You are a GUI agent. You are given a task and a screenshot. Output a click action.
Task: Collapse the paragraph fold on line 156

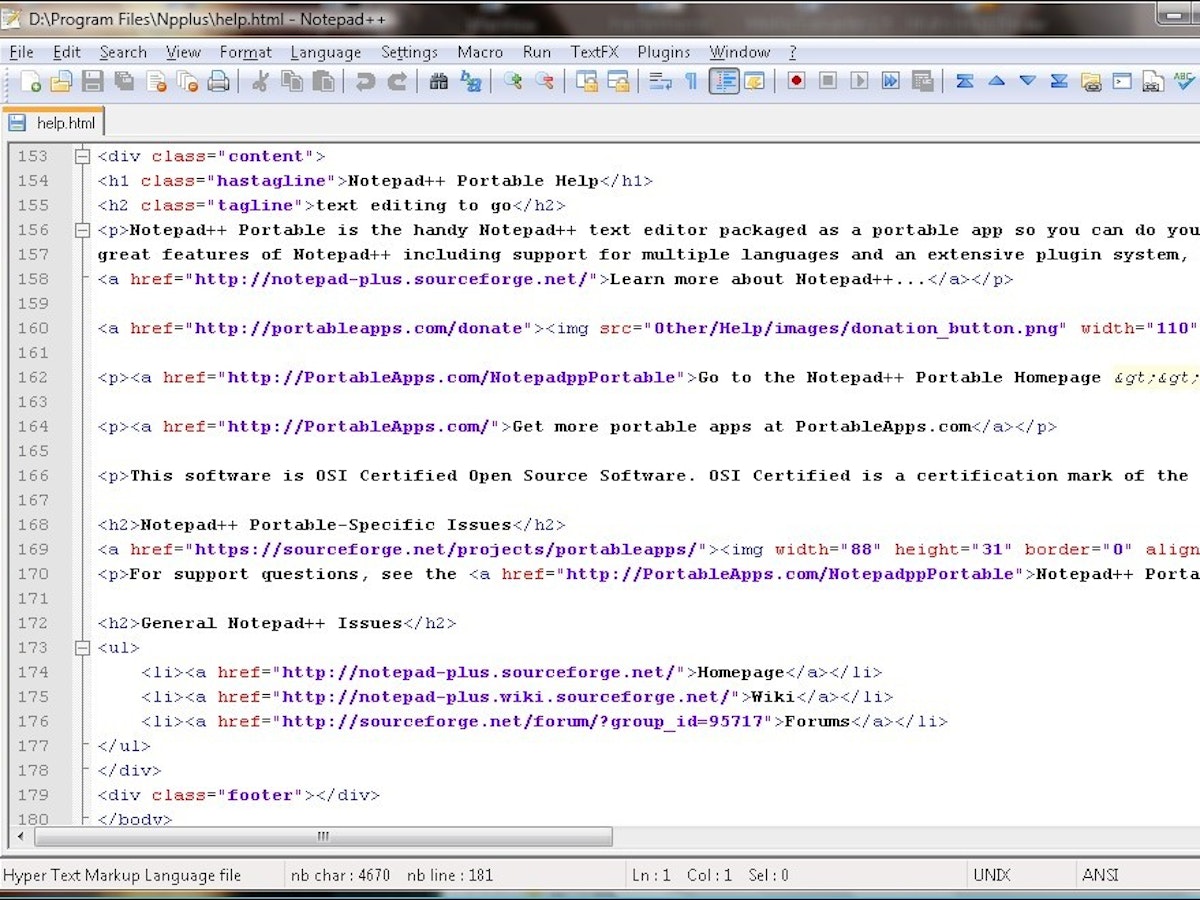pos(82,229)
